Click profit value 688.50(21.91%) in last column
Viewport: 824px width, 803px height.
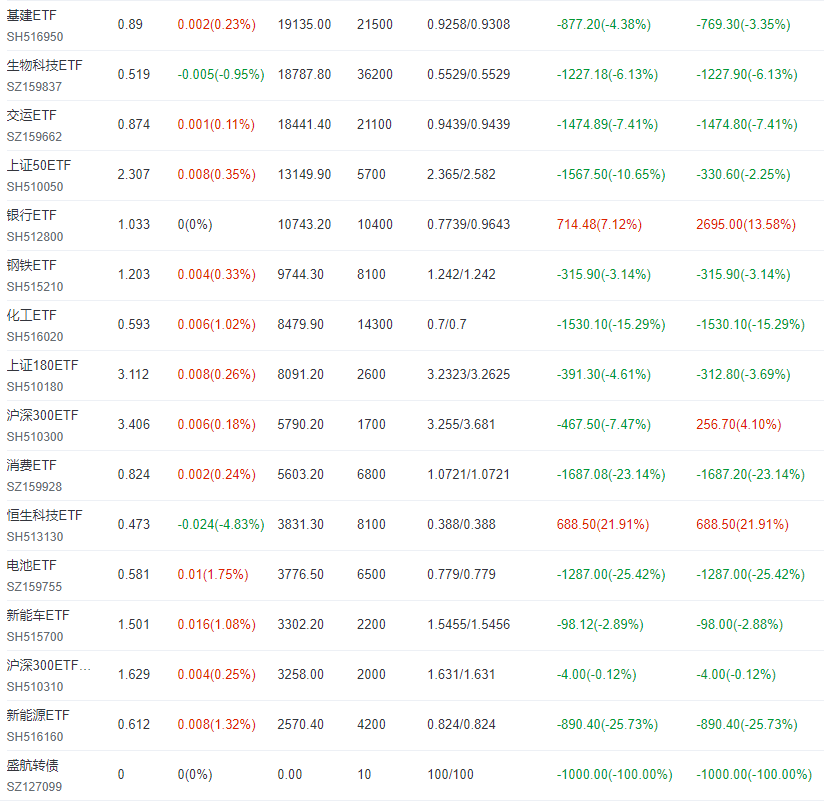click(x=743, y=523)
